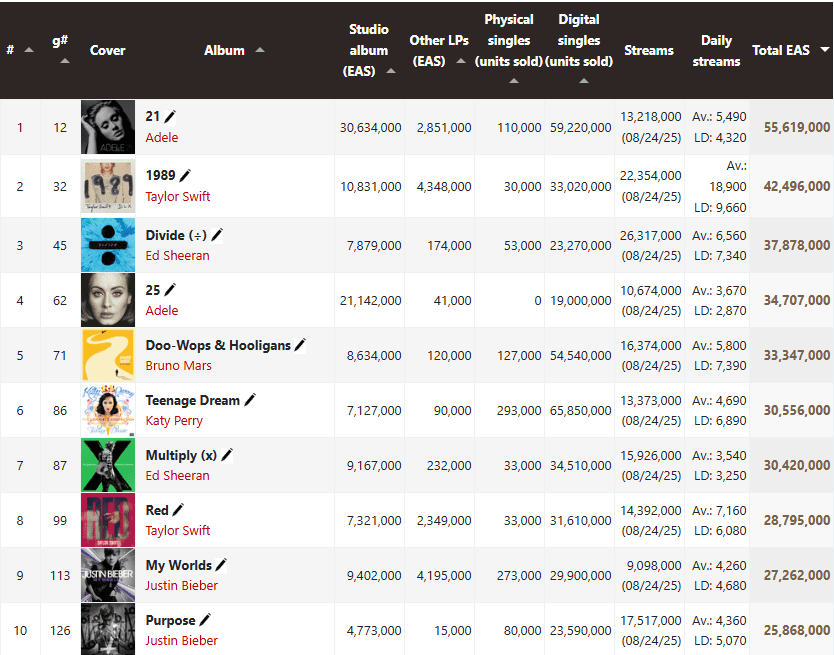The height and width of the screenshot is (655, 834).
Task: Click the pencil icon next to Teenage Dream
Action: coord(250,400)
